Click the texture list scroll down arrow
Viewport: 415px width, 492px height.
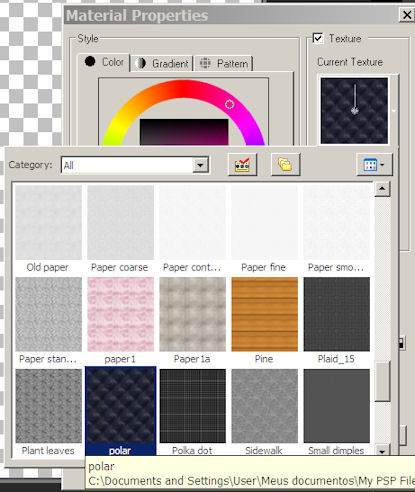click(382, 451)
